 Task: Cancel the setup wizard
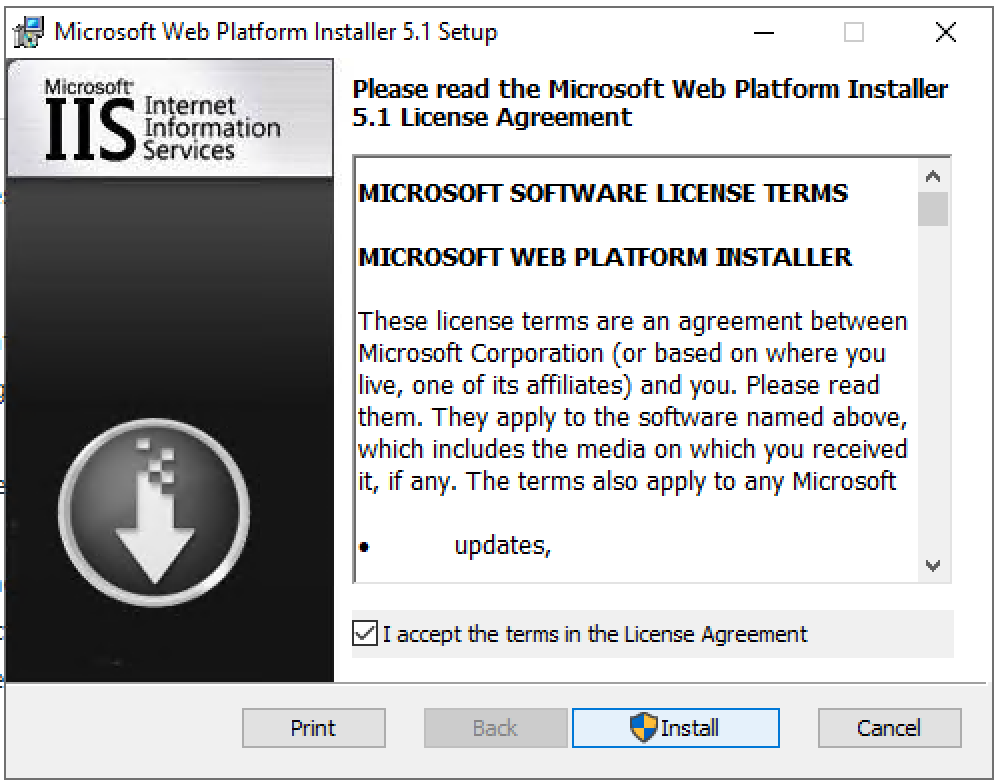click(889, 728)
